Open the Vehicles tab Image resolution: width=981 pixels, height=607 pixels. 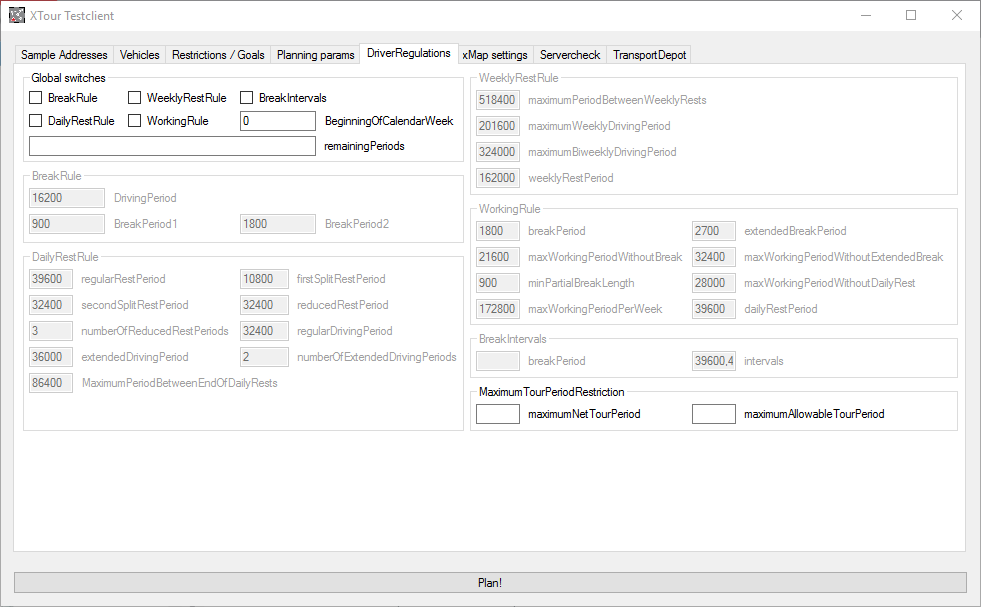click(x=139, y=55)
